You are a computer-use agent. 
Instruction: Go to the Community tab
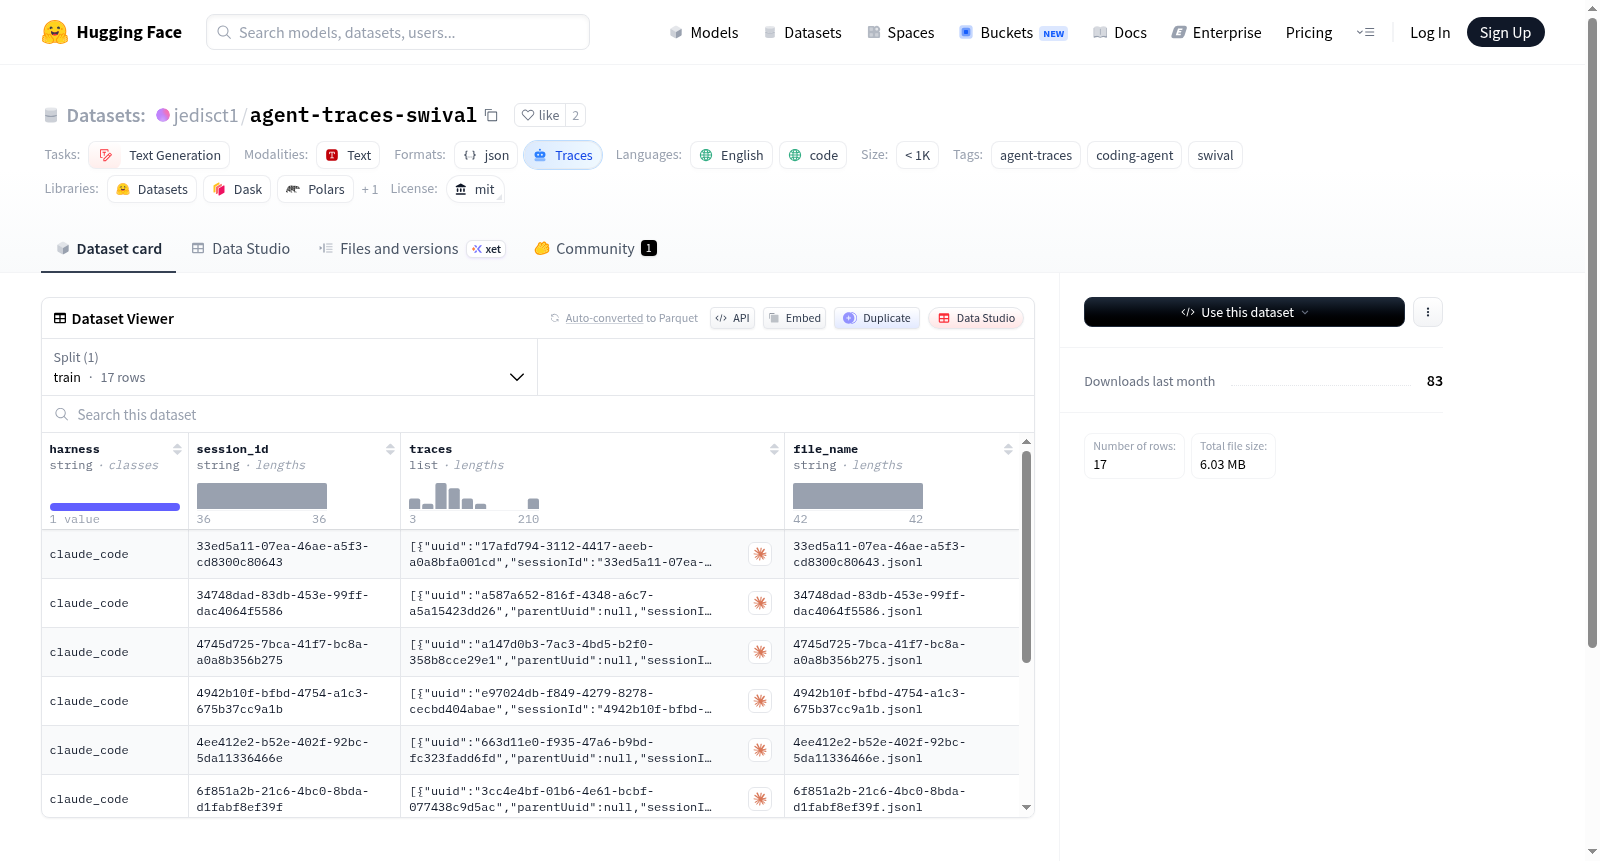coord(595,249)
